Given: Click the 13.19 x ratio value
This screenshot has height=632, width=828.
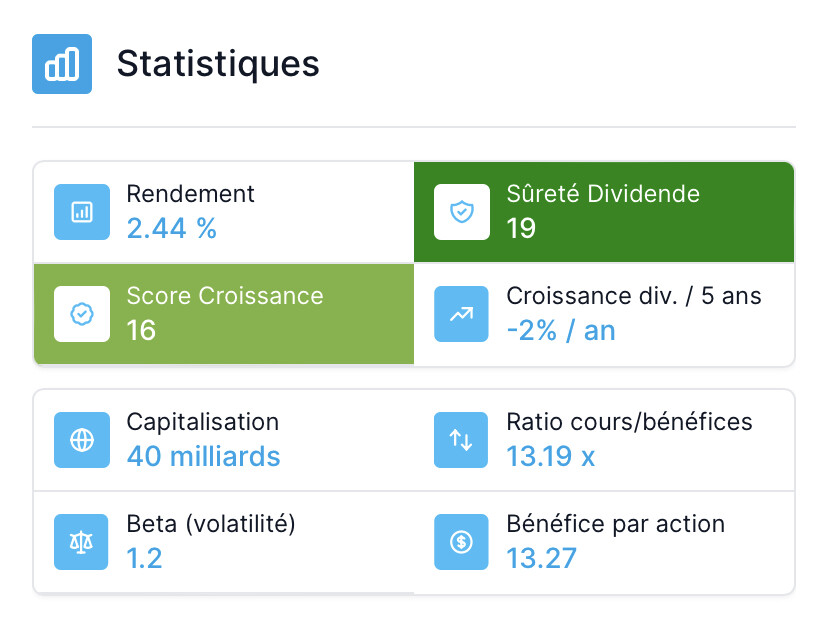Looking at the screenshot, I should coord(550,457).
